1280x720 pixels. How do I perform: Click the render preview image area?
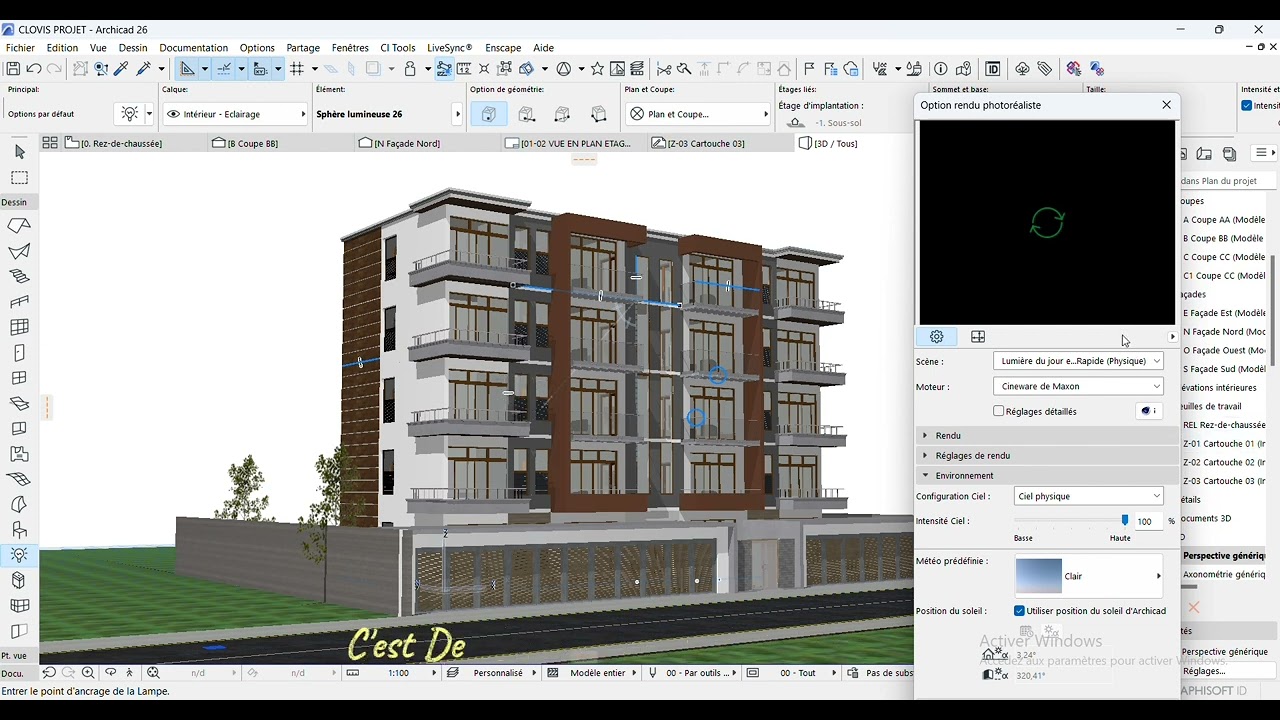(x=1047, y=222)
